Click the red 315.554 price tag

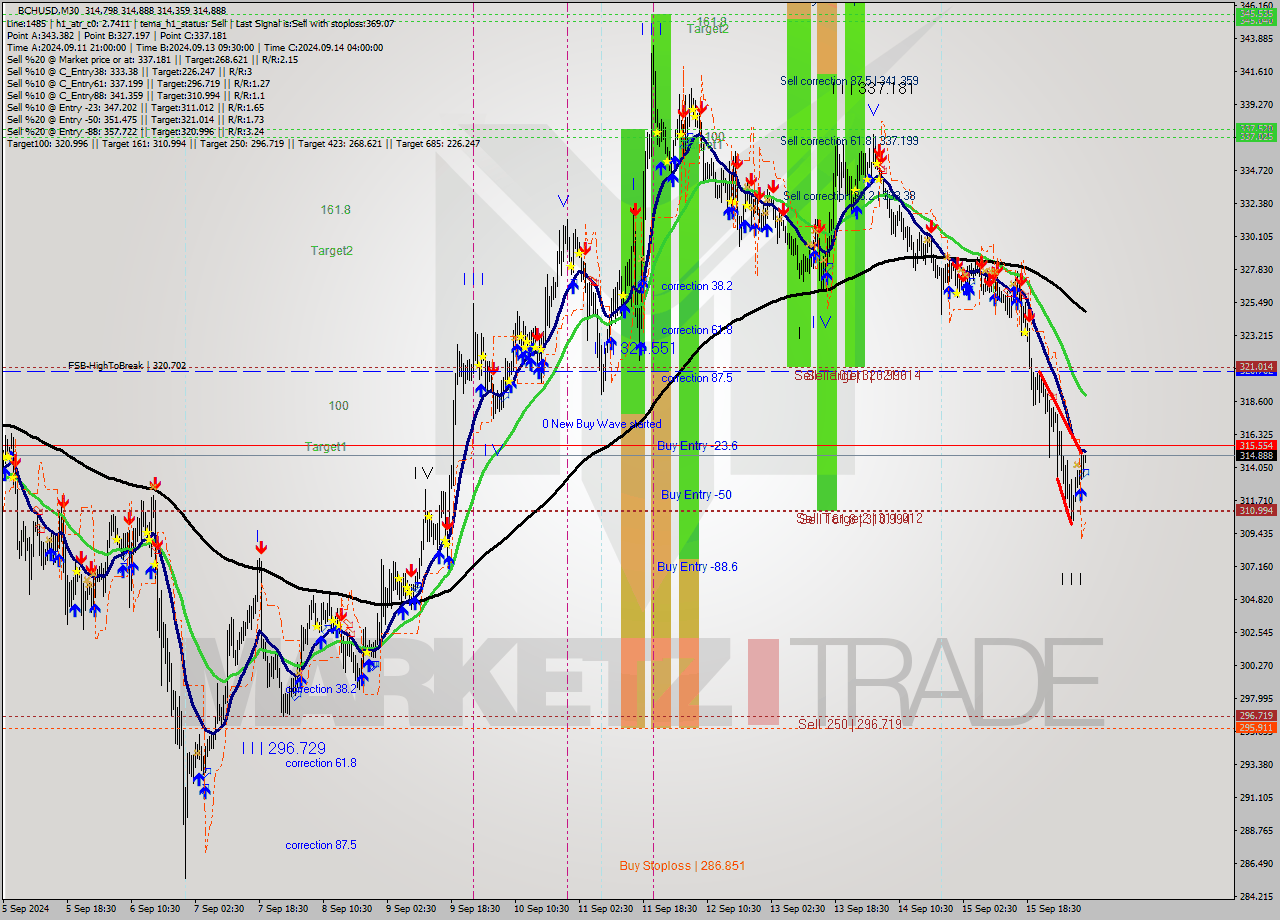(x=1256, y=445)
